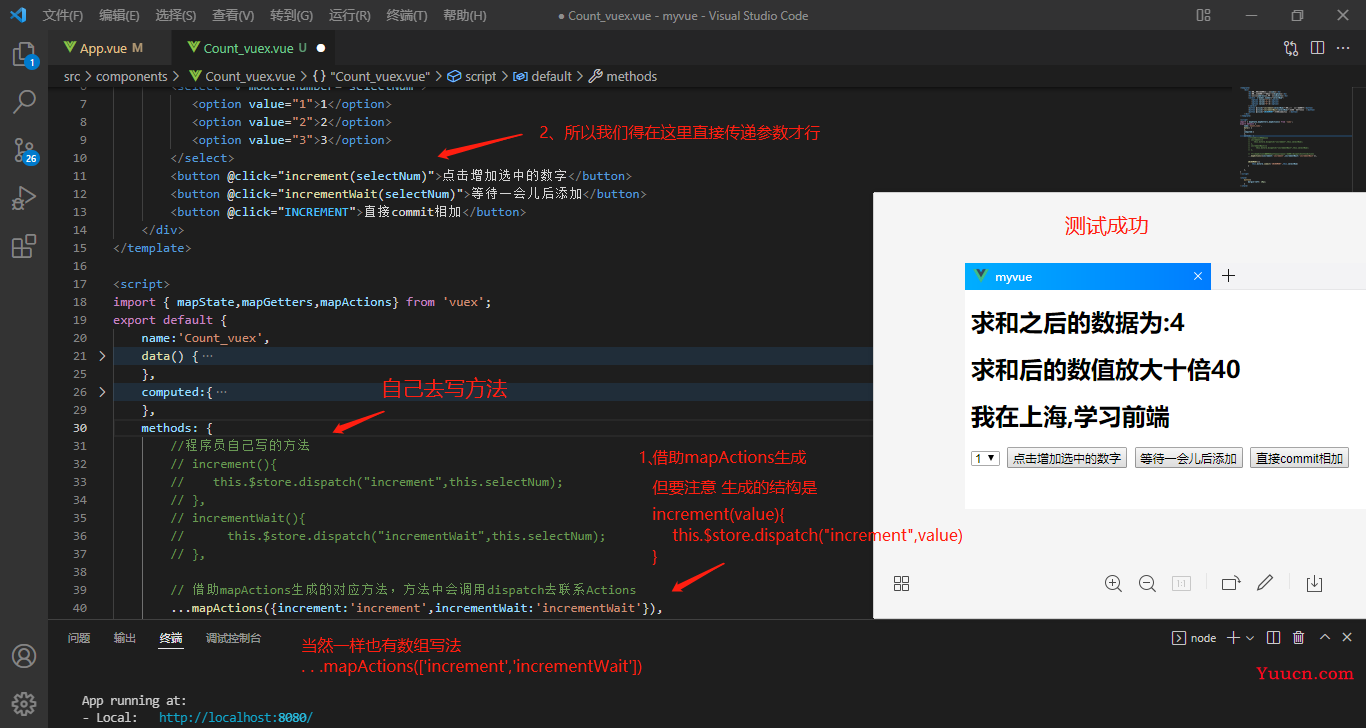
Task: Create a new terminal with plus icon
Action: coord(1233,637)
